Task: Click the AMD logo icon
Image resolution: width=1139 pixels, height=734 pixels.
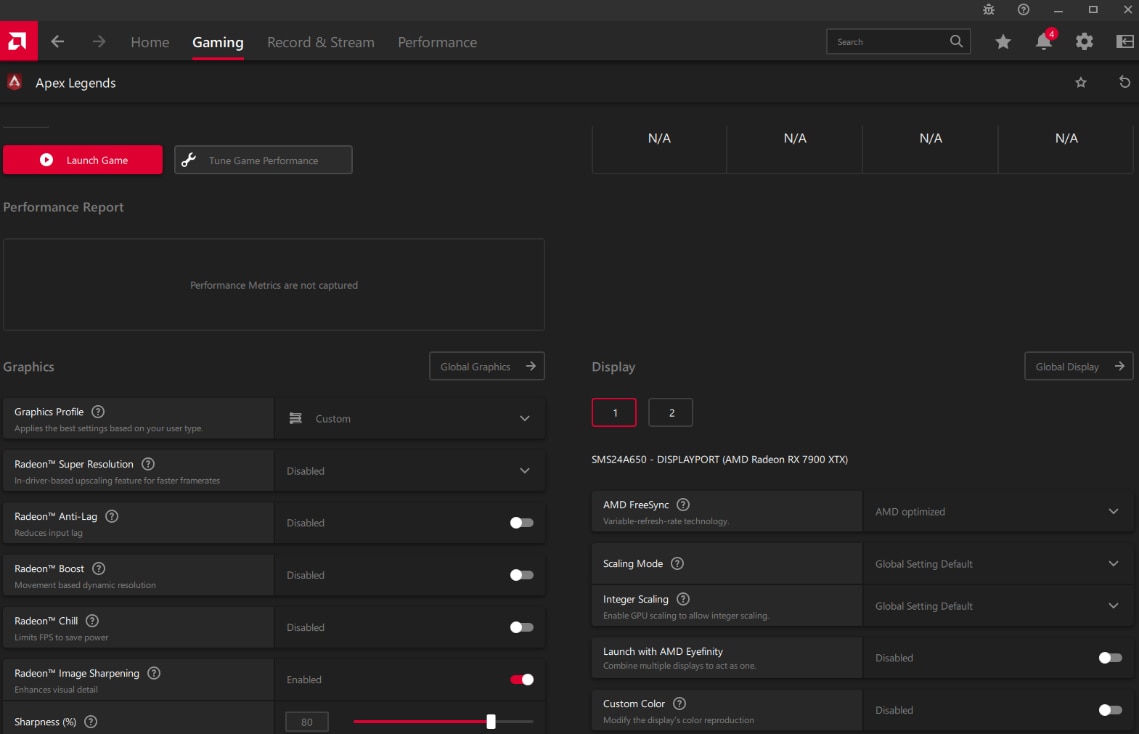Action: [x=18, y=41]
